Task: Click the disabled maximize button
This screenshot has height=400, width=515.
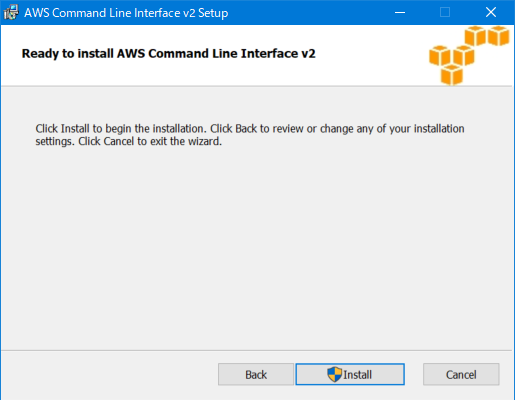Action: (x=445, y=12)
